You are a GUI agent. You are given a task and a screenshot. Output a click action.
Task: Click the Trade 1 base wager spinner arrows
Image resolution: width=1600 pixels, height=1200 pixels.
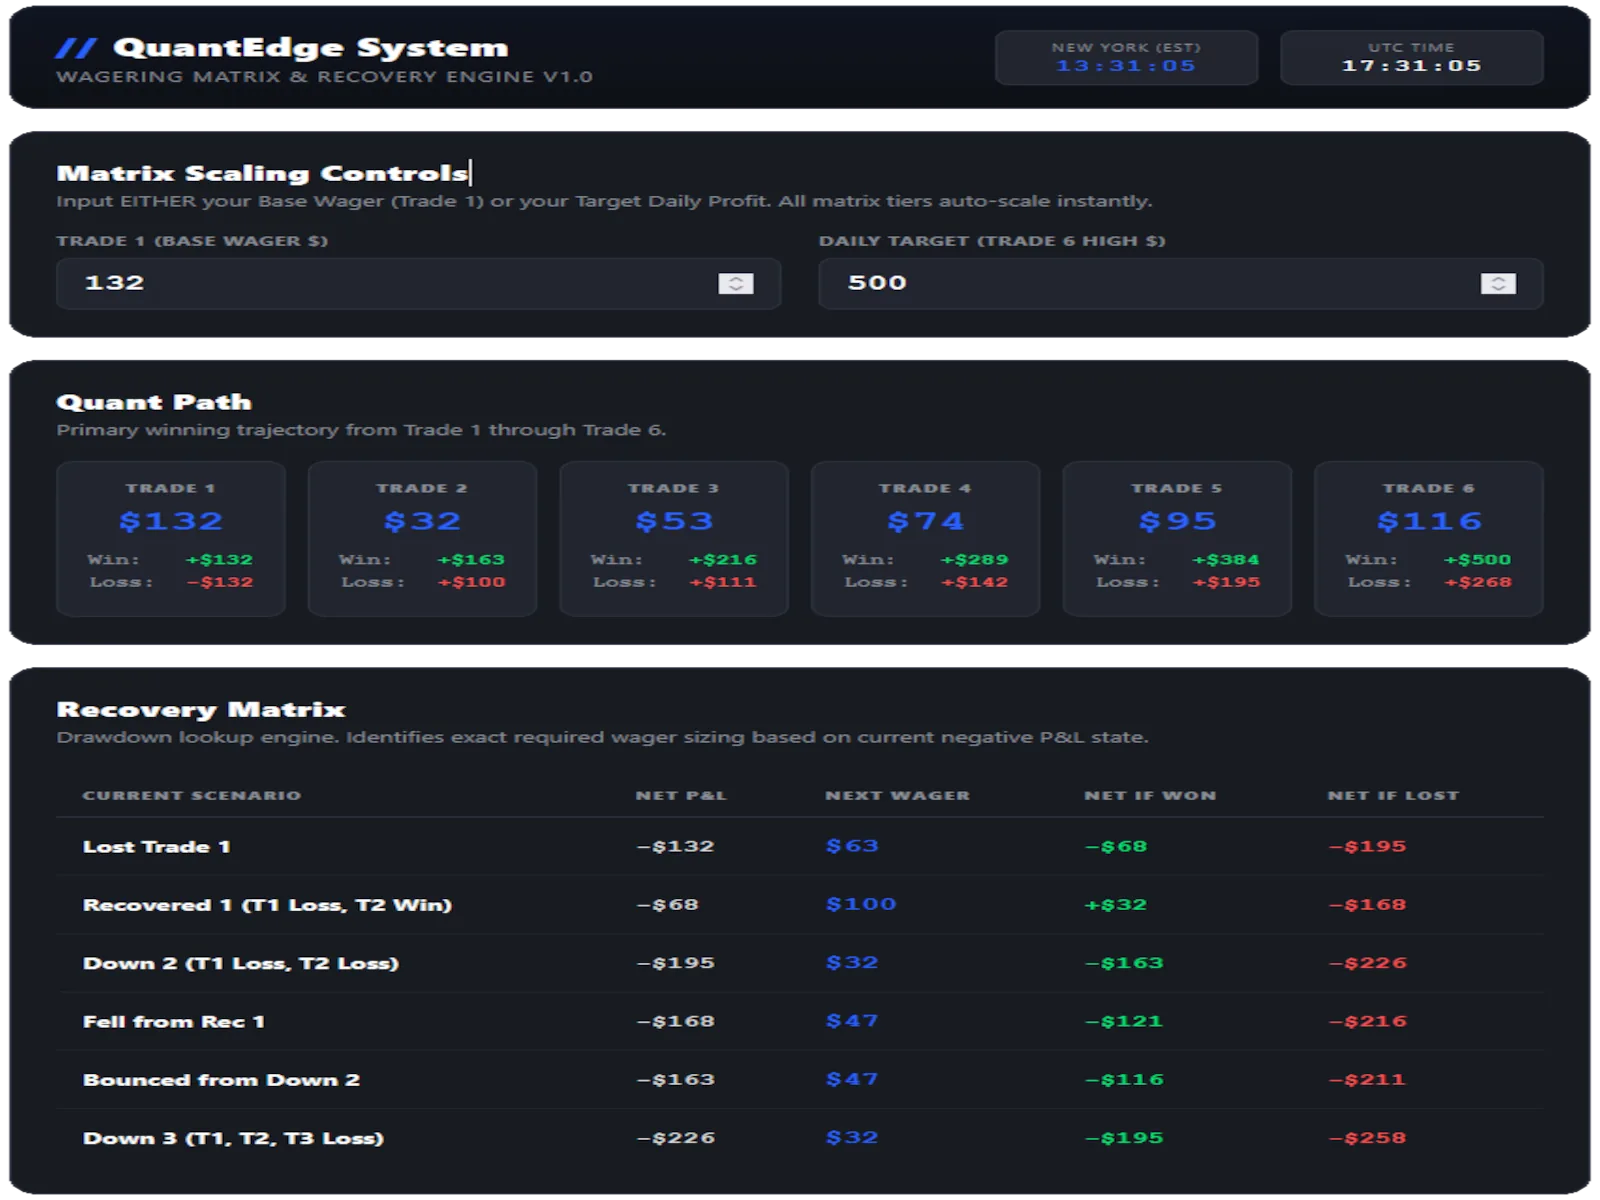[736, 284]
